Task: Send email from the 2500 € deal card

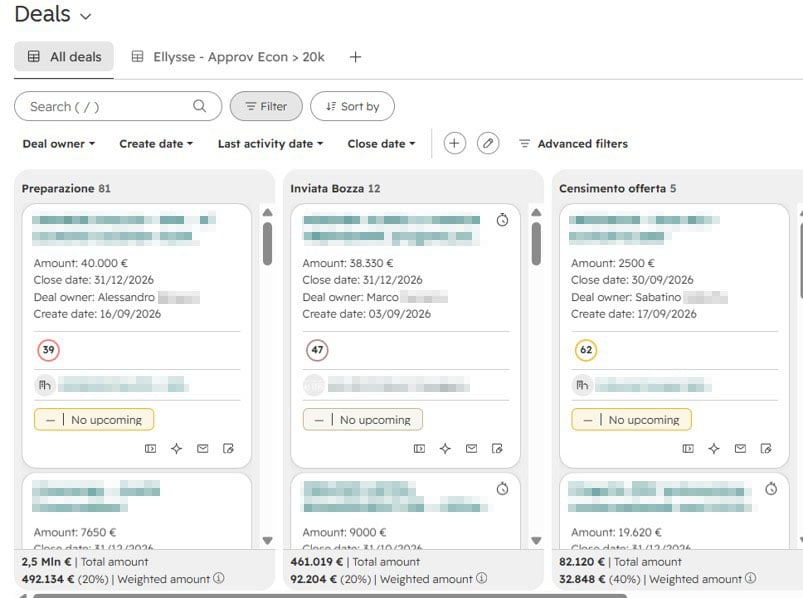Action: 741,448
